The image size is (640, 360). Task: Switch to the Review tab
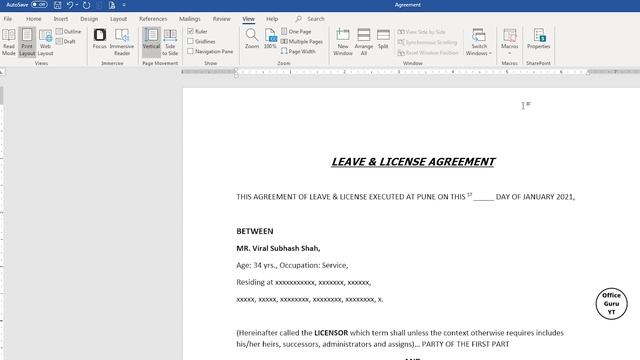pos(222,19)
